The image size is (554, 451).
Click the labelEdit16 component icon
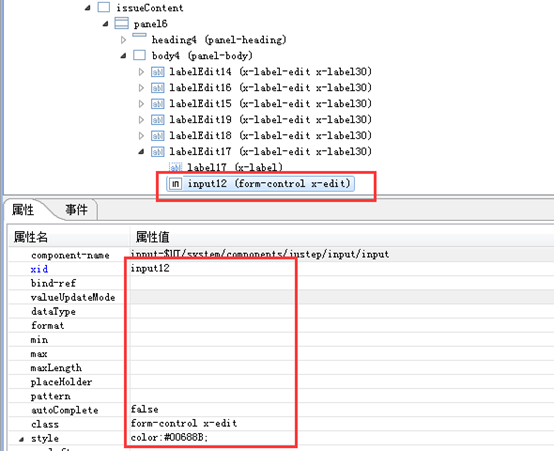(158, 88)
